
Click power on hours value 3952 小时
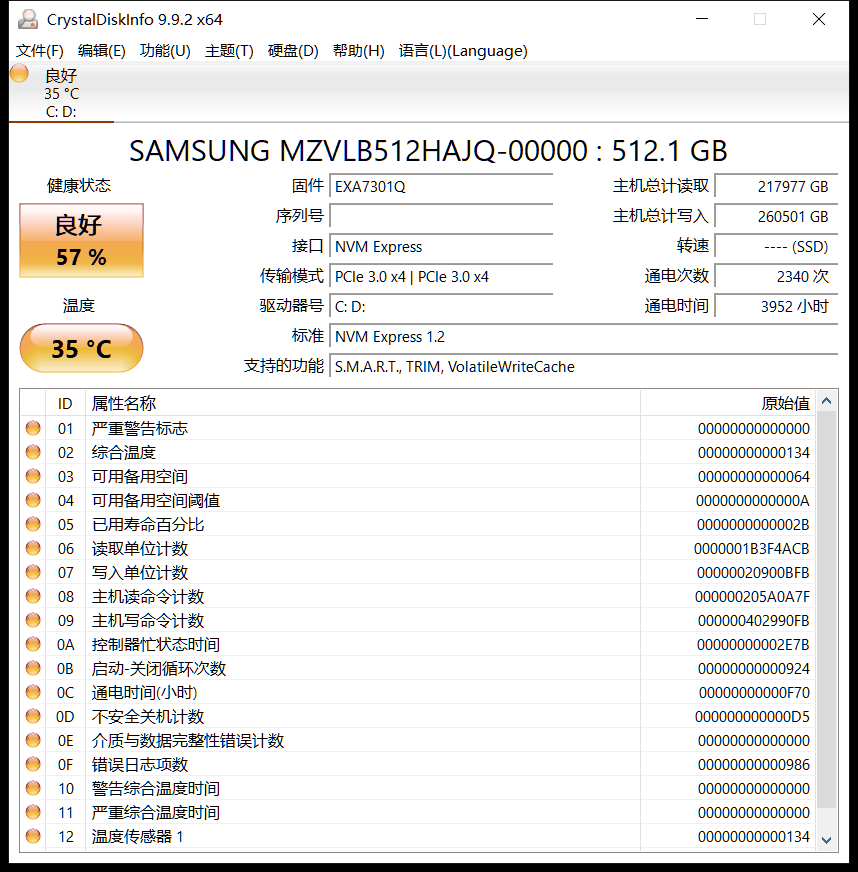(776, 306)
